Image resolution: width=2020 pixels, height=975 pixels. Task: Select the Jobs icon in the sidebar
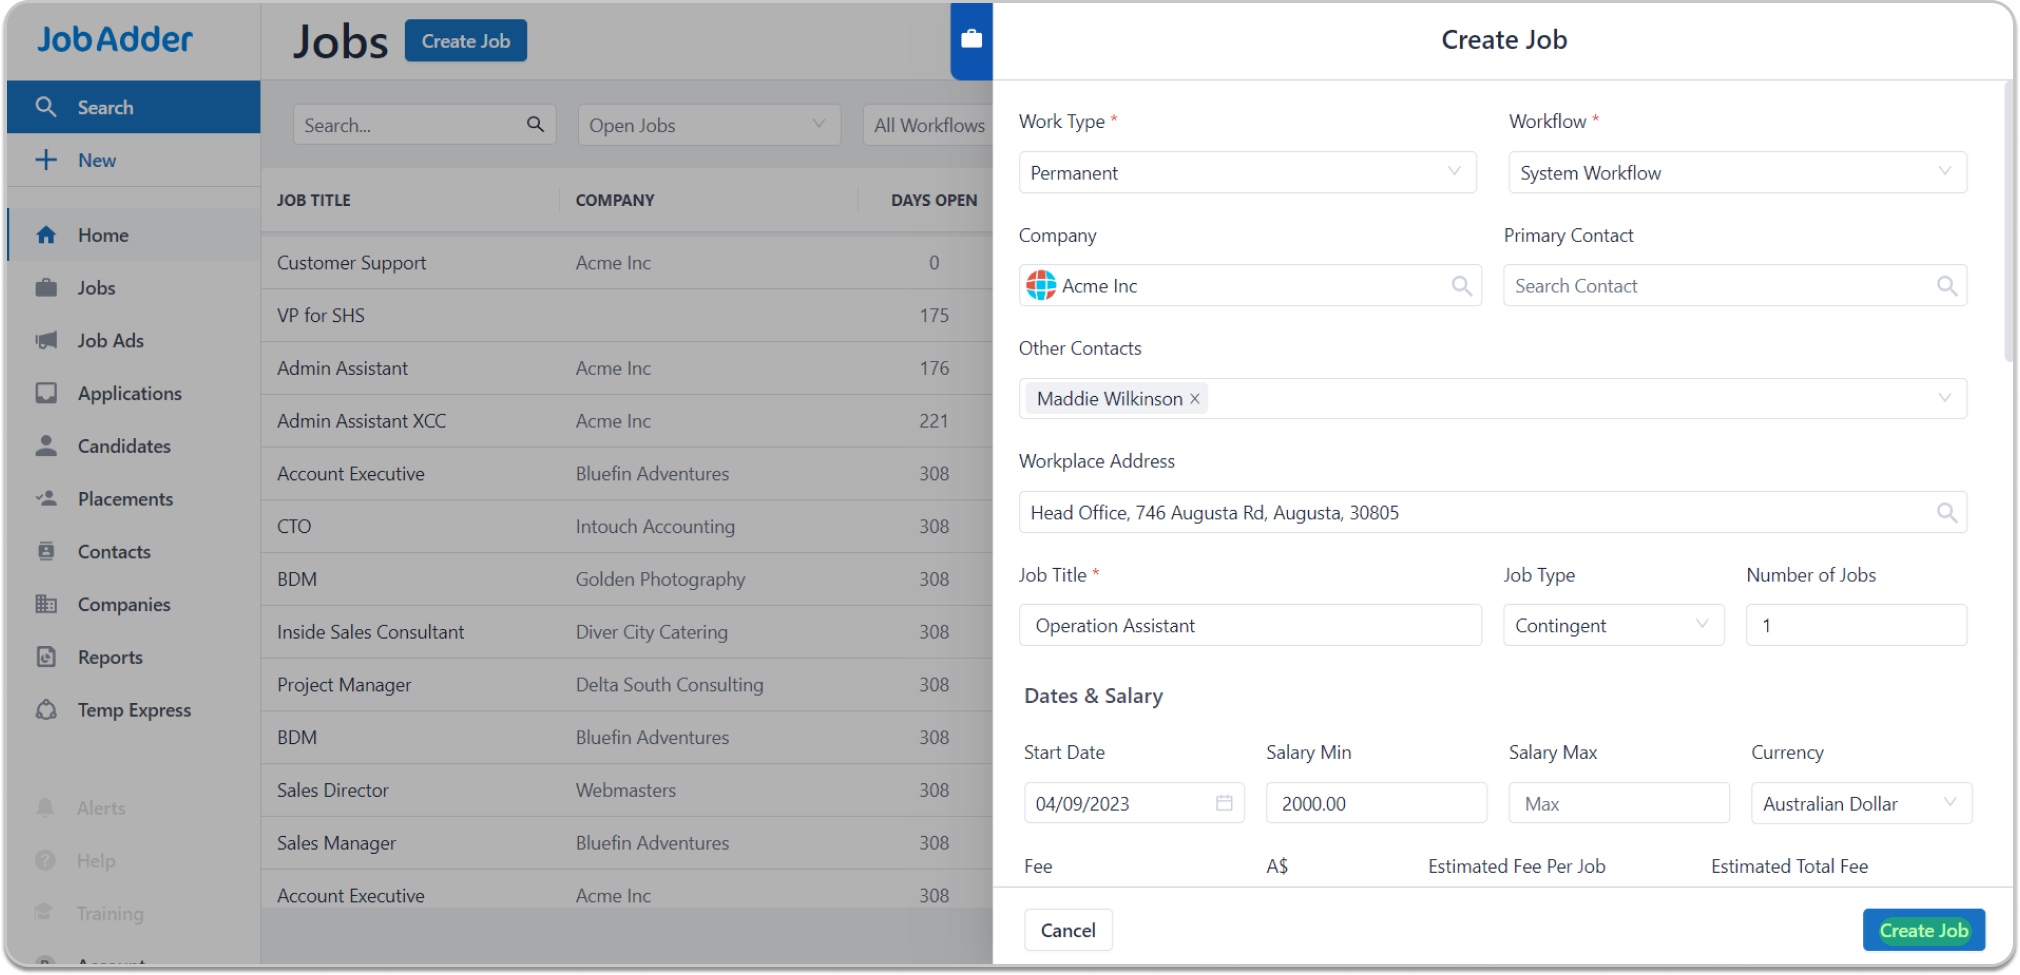click(96, 287)
